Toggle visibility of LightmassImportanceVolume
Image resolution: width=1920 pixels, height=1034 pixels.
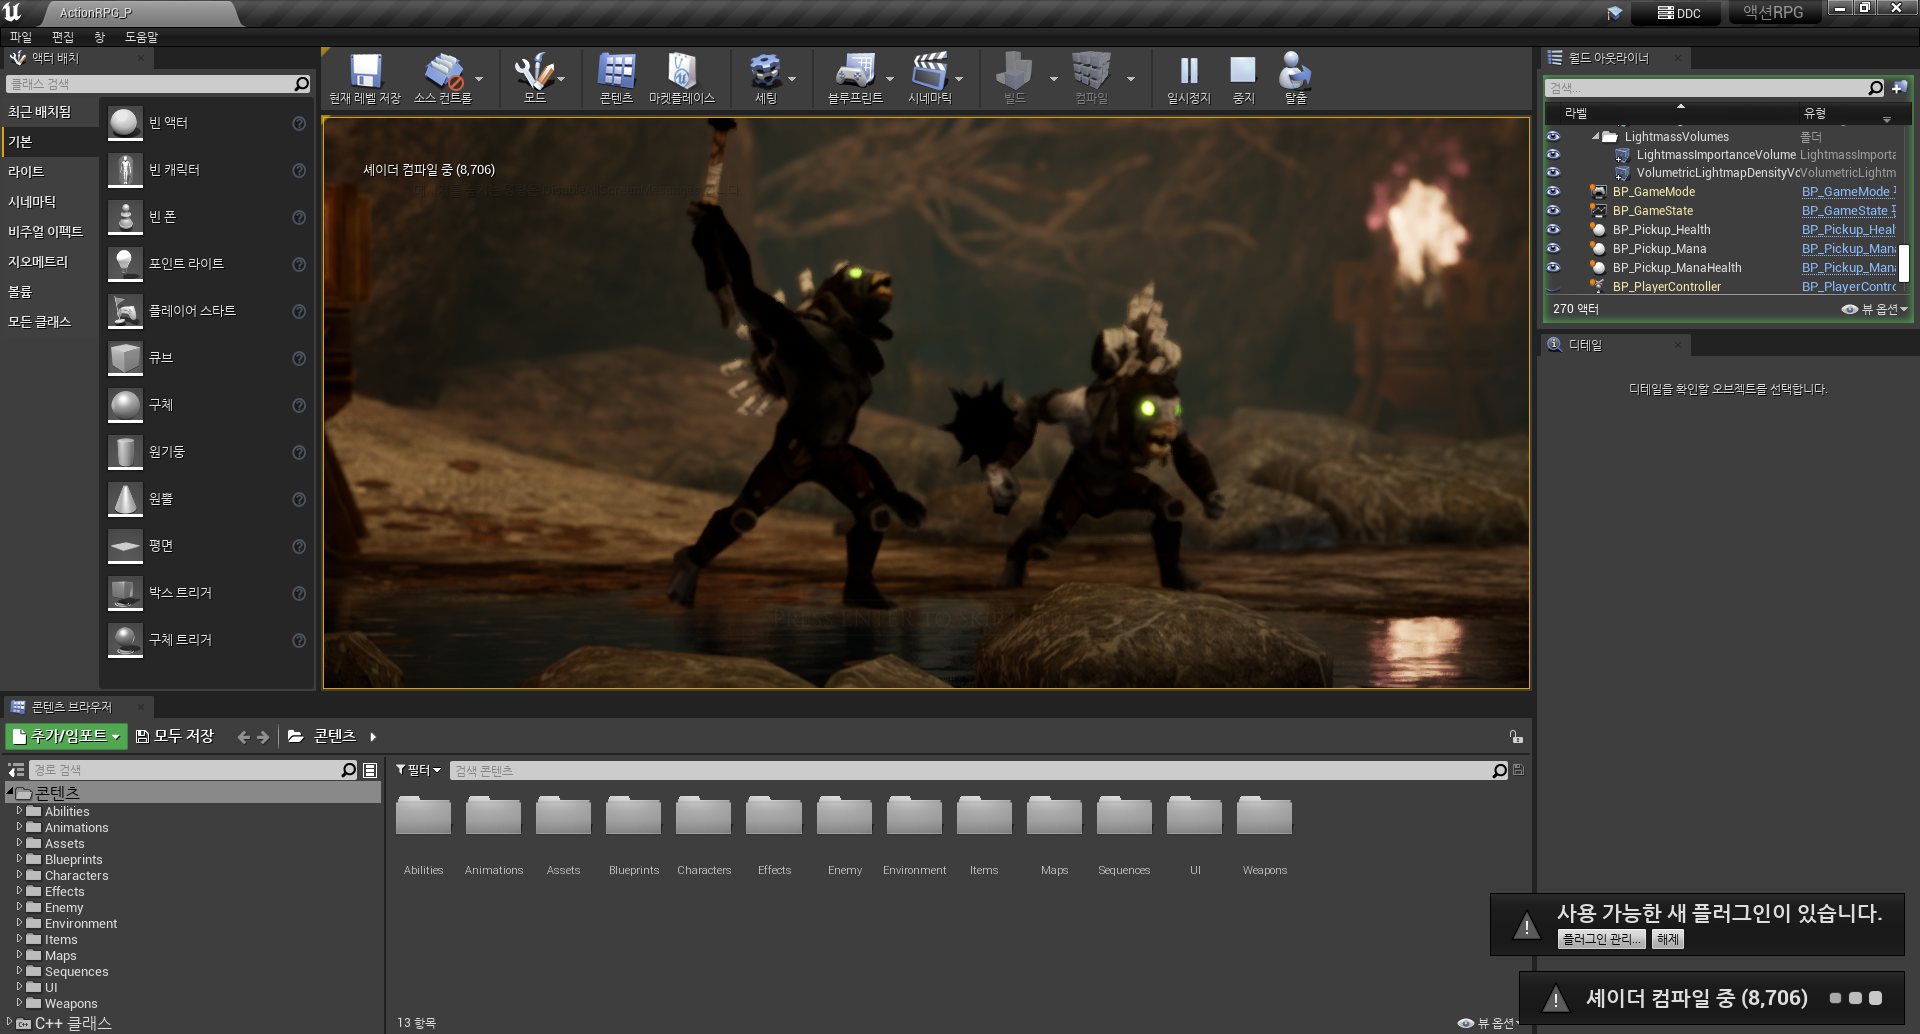pos(1553,154)
